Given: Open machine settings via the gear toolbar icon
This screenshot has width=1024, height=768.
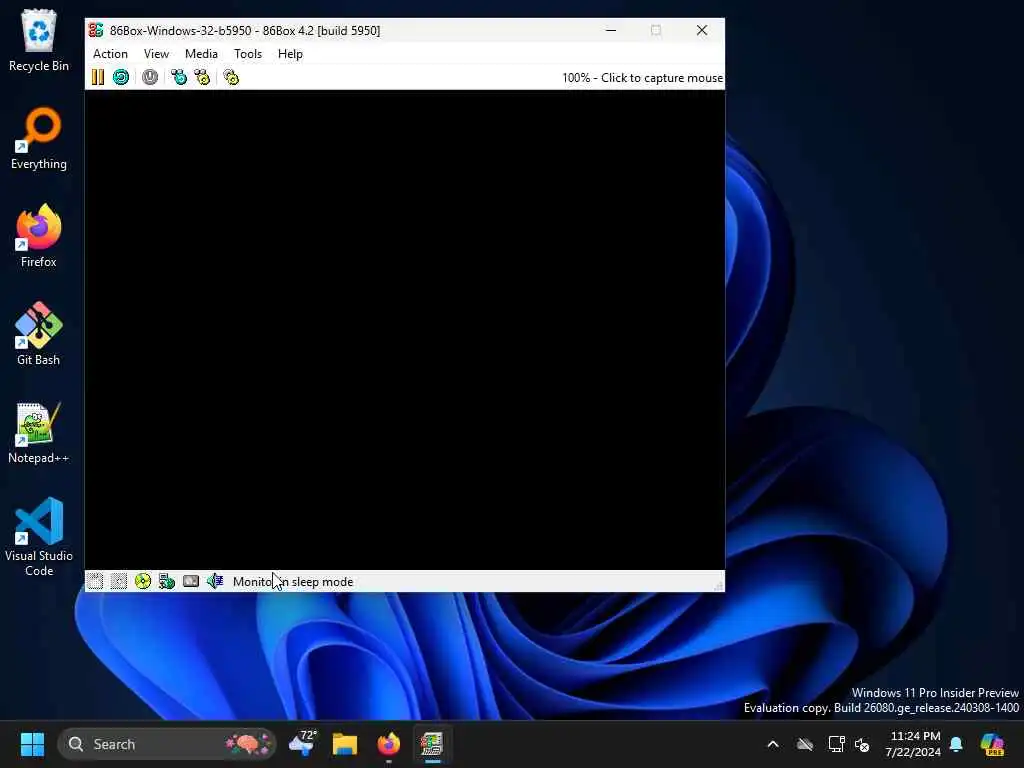Looking at the screenshot, I should click(231, 78).
